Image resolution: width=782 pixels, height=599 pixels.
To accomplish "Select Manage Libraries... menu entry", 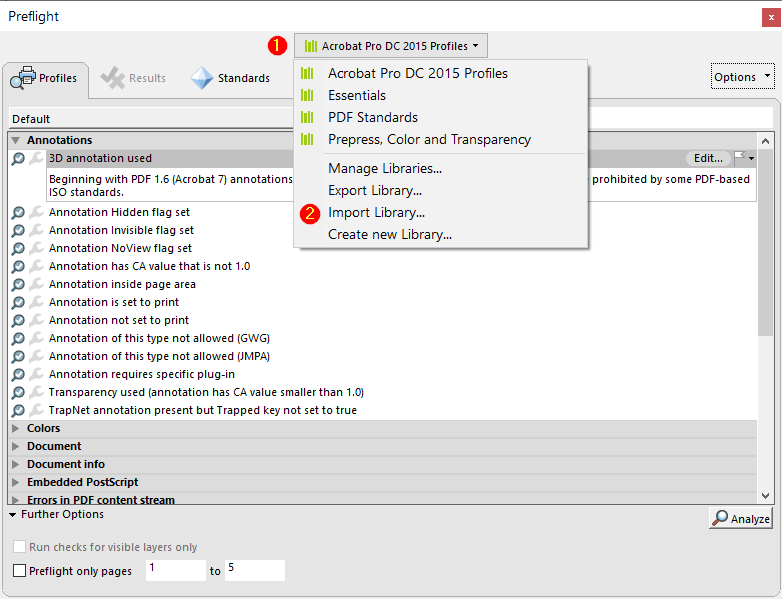I will click(x=384, y=169).
